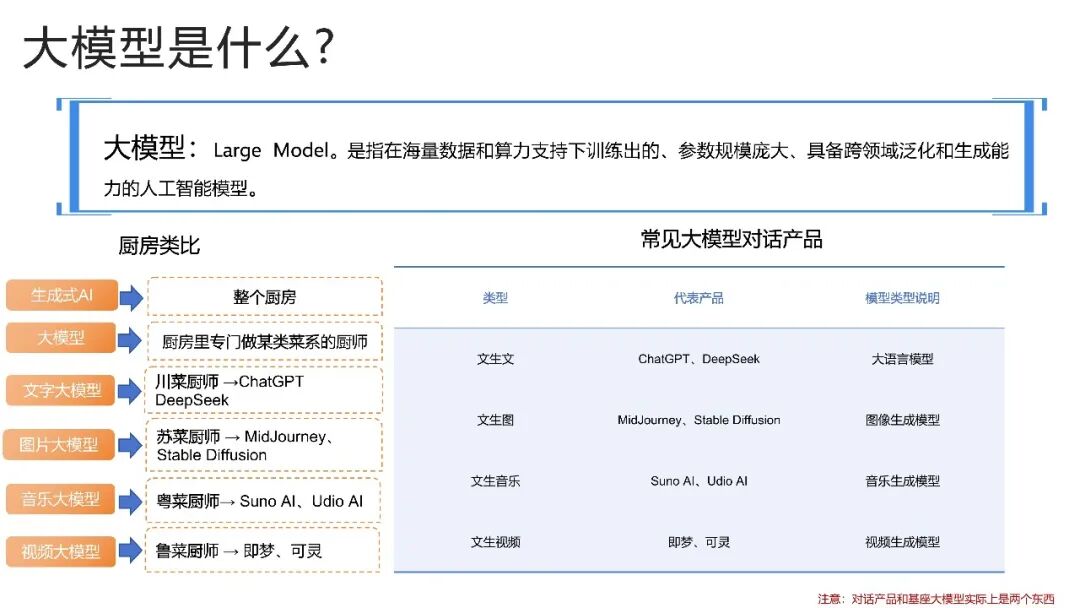Click the 生成式AI orange label
Viewport: 1080px width, 608px height.
61,295
